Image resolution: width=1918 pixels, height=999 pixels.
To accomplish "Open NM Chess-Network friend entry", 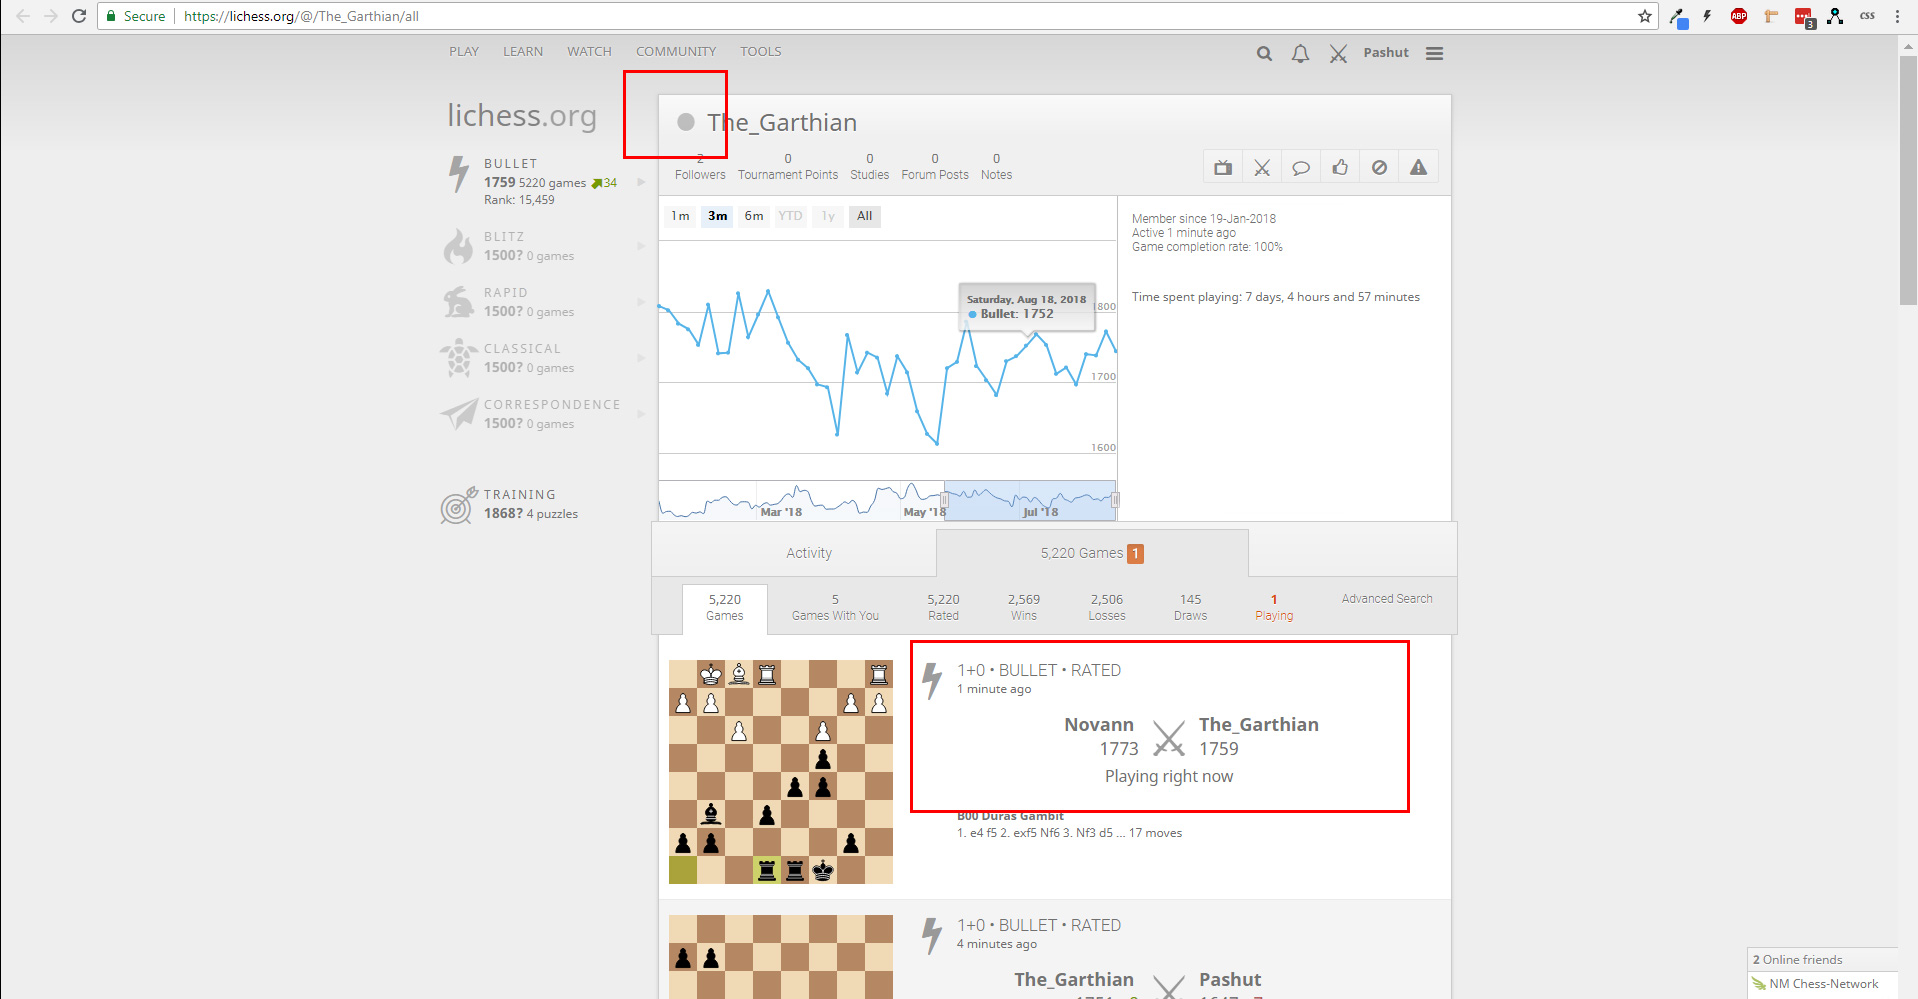I will [x=1822, y=984].
